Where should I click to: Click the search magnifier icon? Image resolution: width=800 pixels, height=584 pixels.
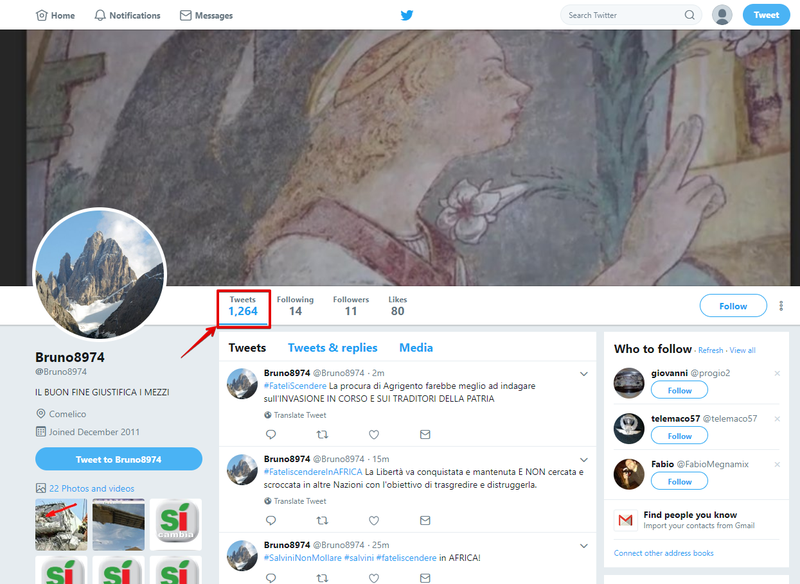click(689, 15)
